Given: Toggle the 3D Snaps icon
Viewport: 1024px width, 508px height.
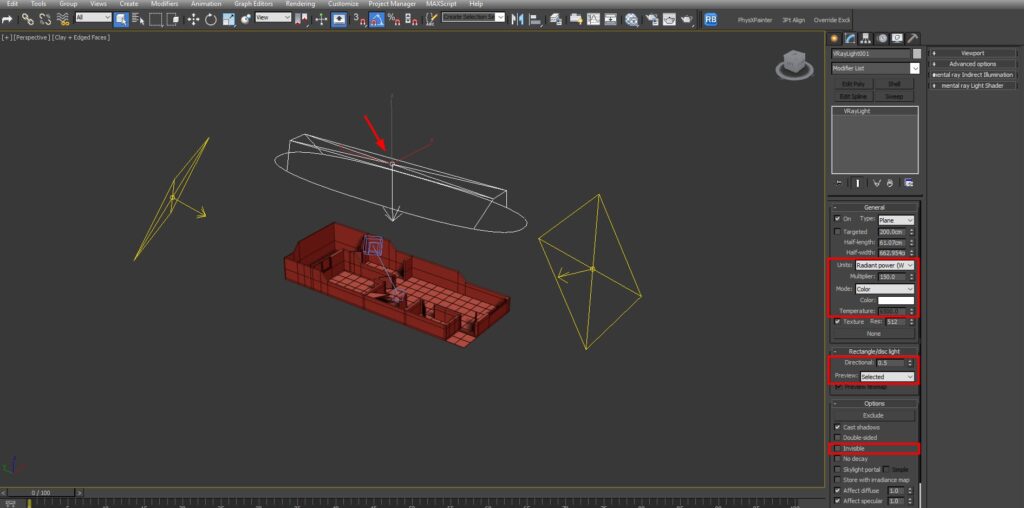Looking at the screenshot, I should [x=360, y=19].
